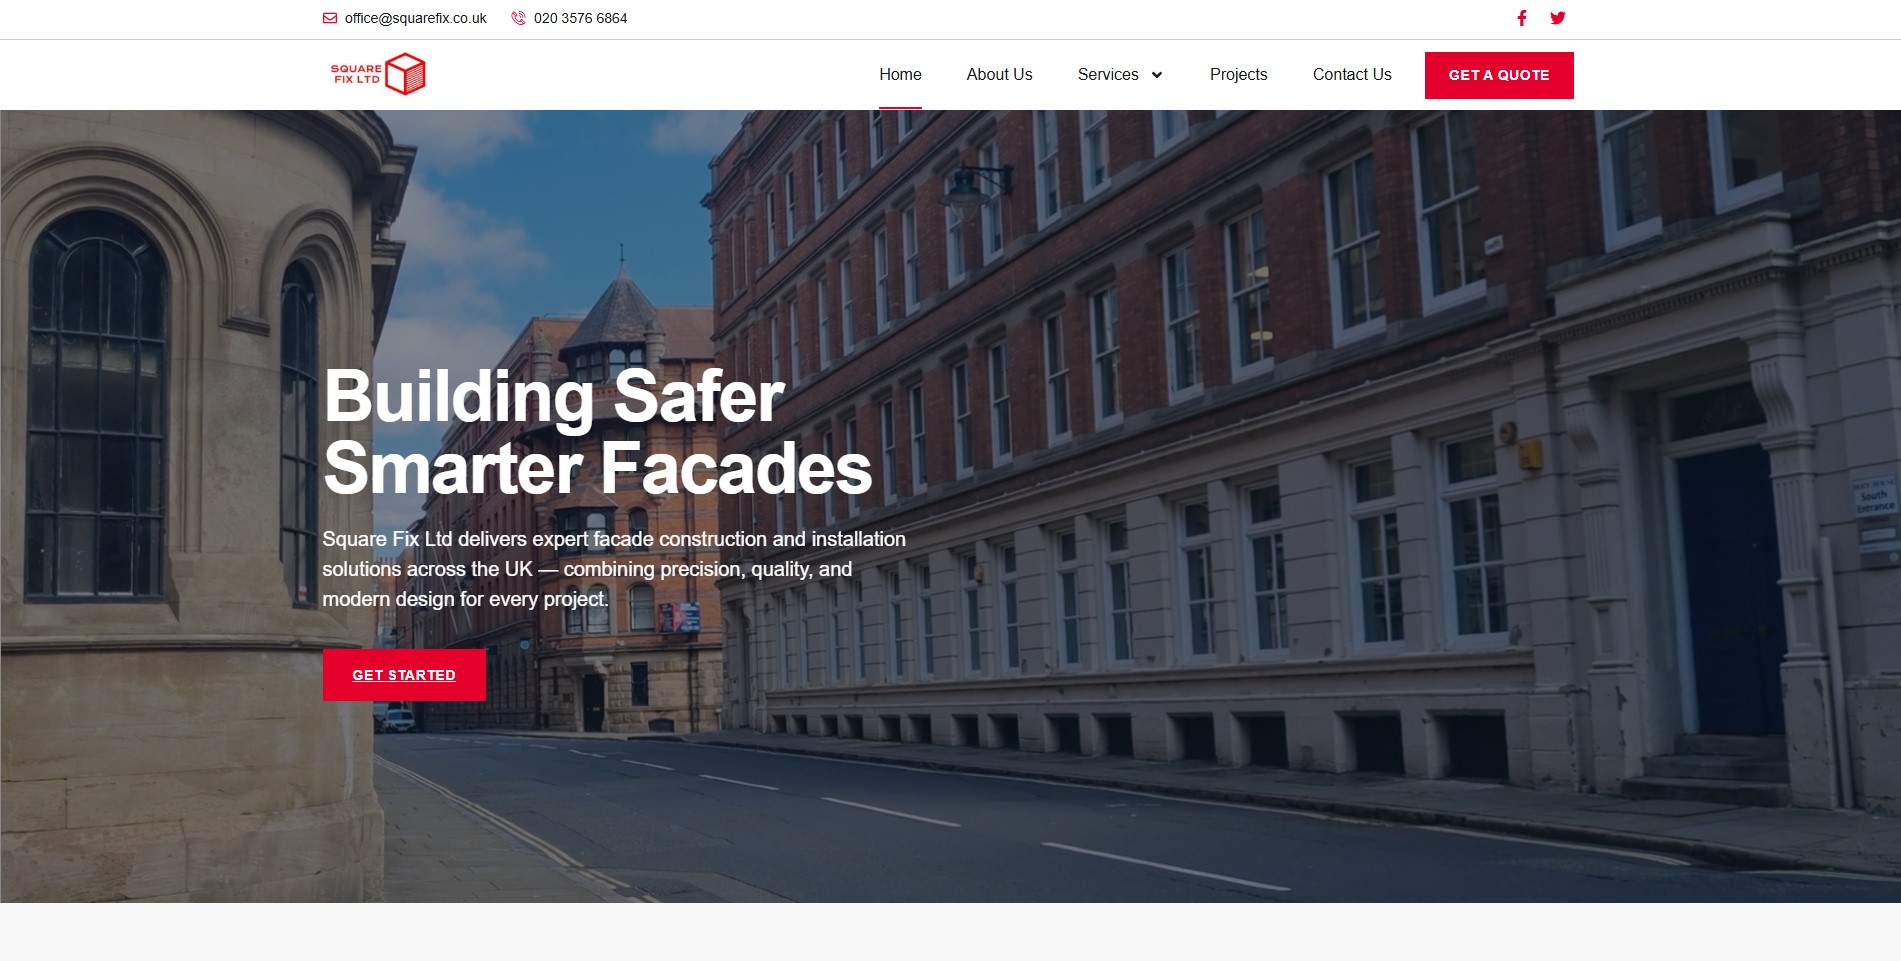Click the phone icon in top bar

click(518, 18)
